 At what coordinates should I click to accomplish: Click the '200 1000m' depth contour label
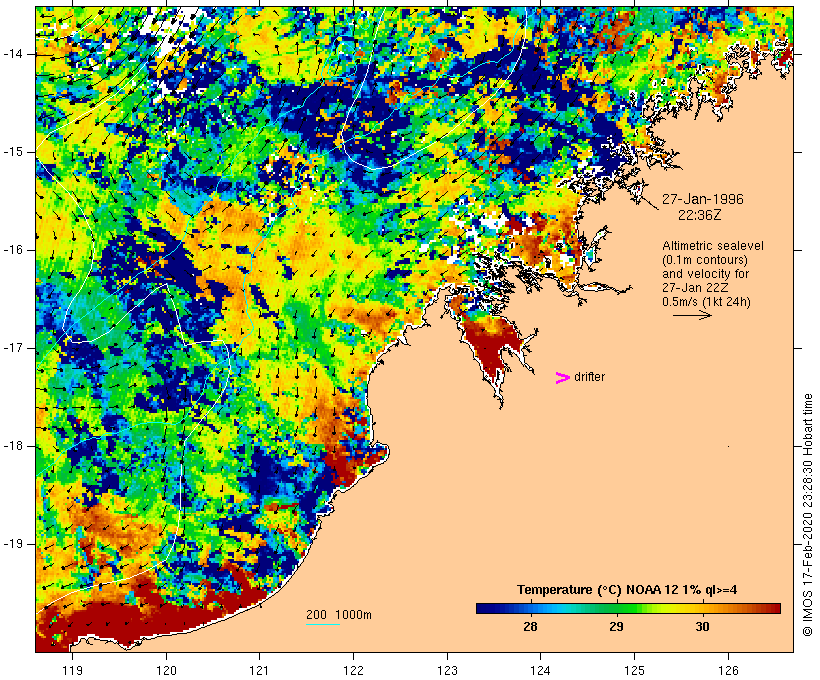(339, 615)
